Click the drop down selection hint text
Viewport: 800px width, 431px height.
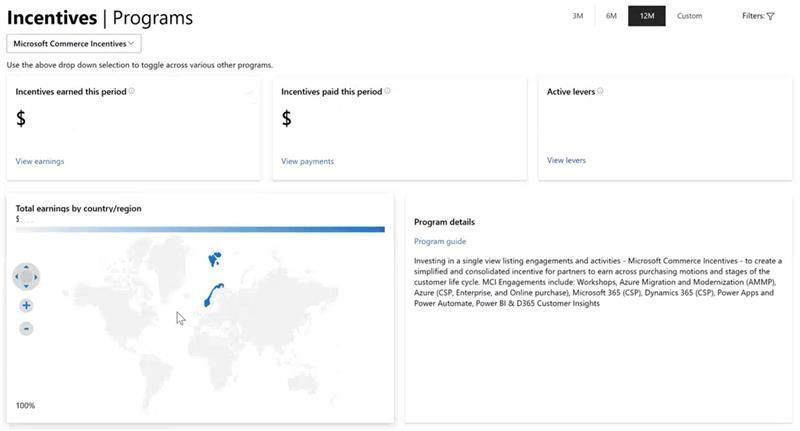tap(140, 65)
